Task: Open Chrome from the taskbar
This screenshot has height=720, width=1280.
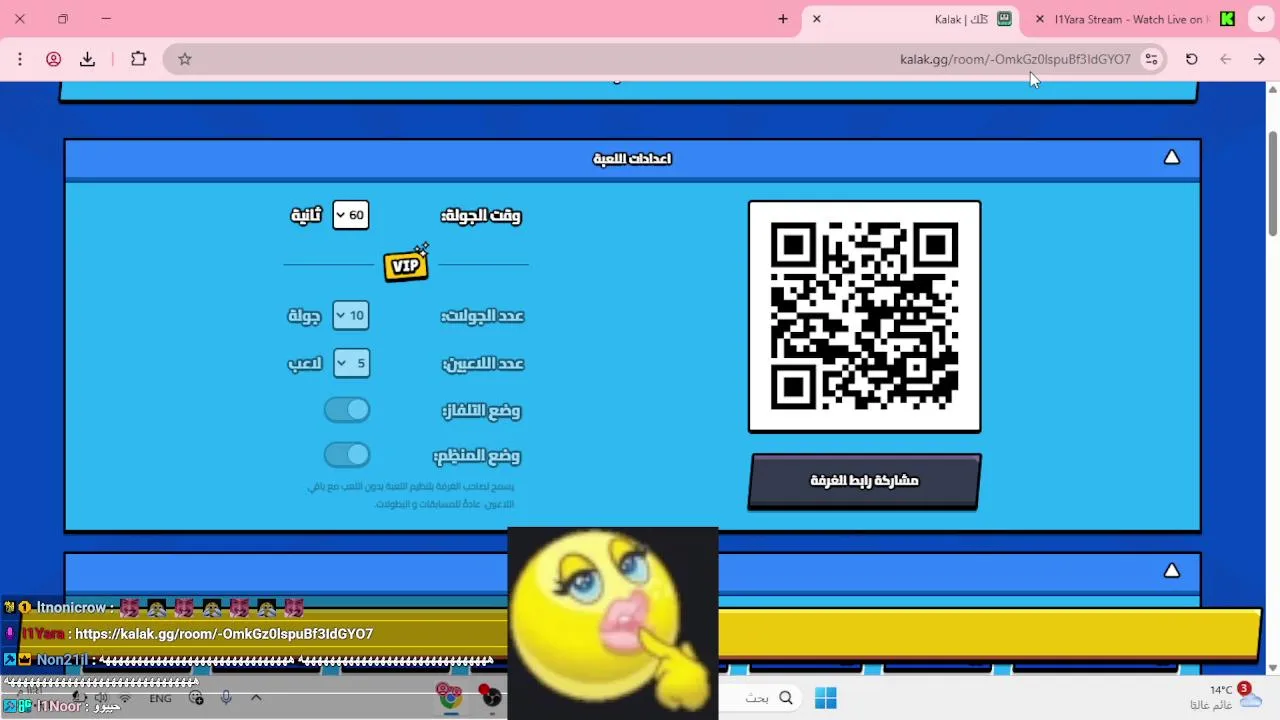Action: [450, 697]
